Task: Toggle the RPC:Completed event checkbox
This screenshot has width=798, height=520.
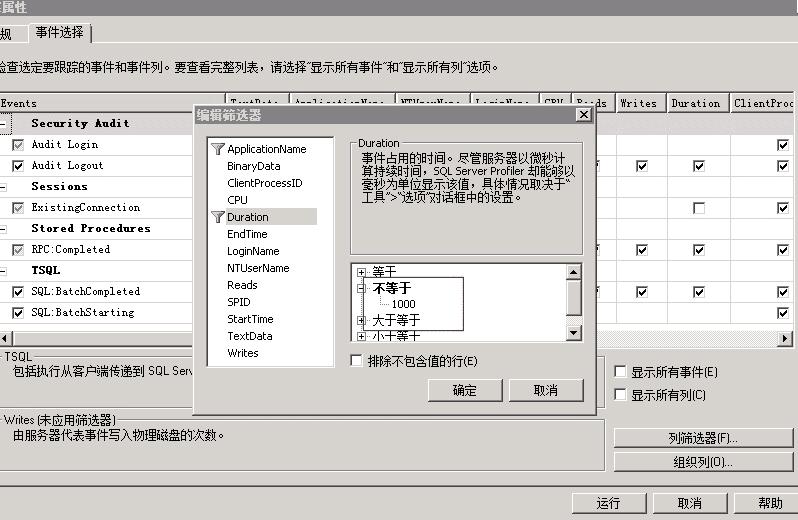Action: click(x=18, y=250)
